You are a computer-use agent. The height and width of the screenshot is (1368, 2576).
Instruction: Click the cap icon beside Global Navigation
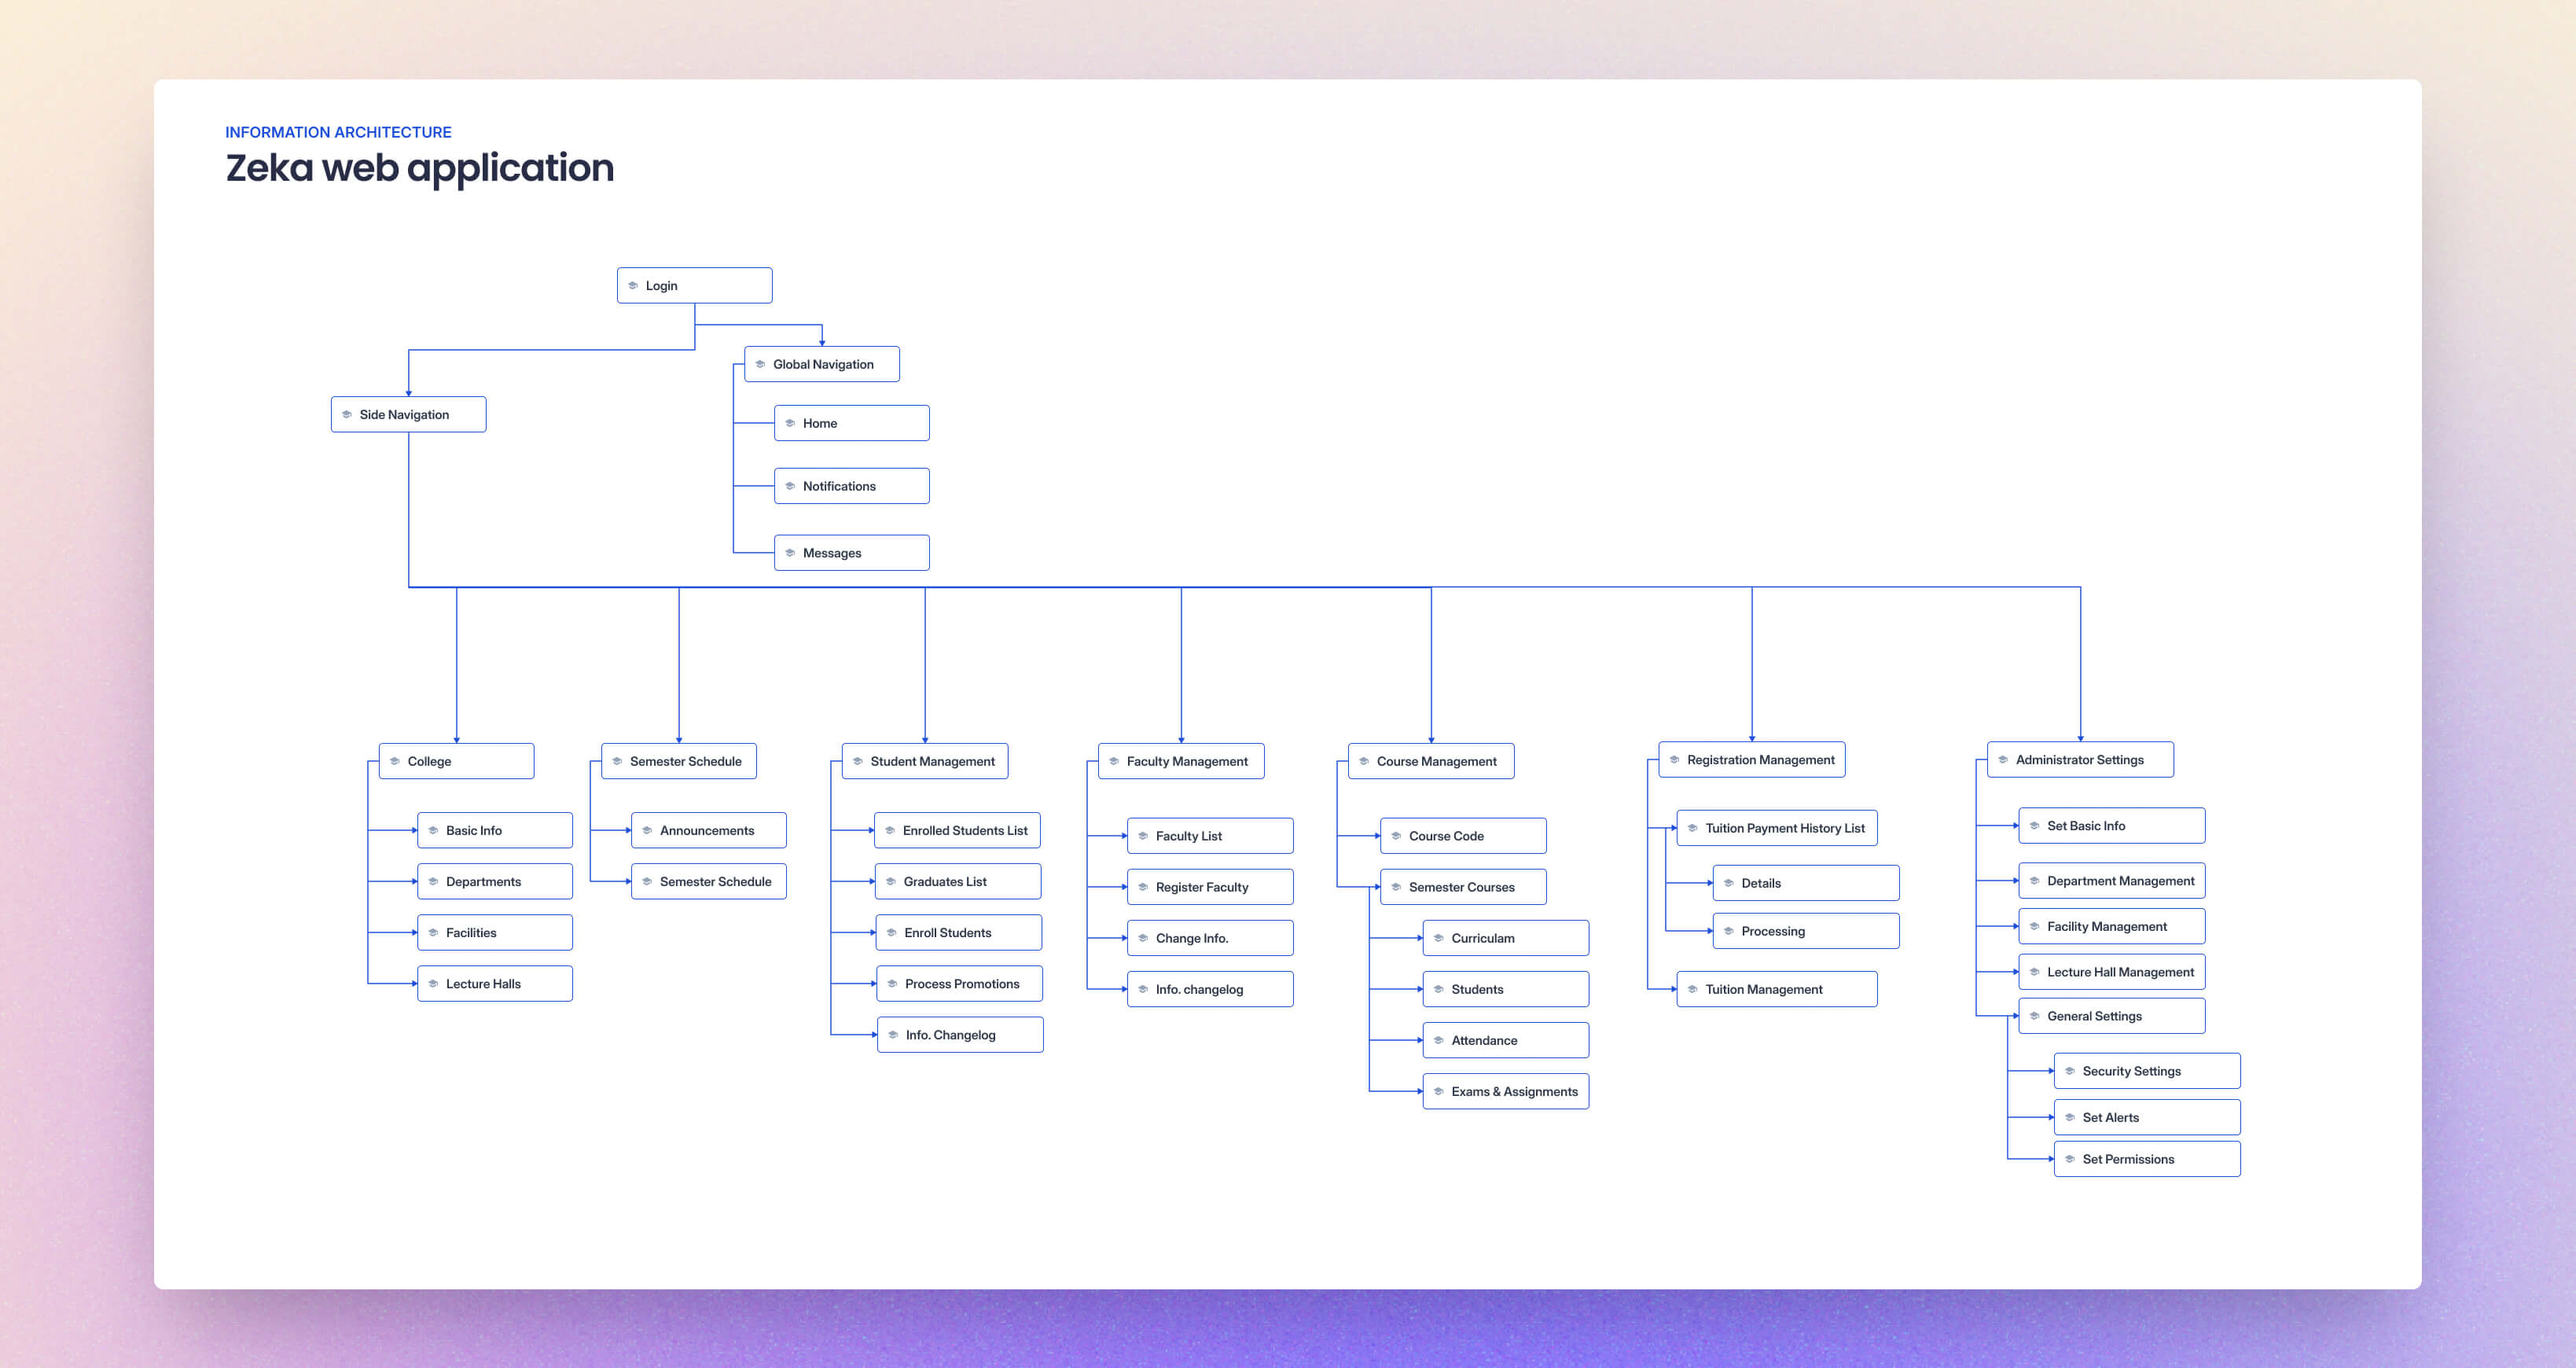[760, 364]
